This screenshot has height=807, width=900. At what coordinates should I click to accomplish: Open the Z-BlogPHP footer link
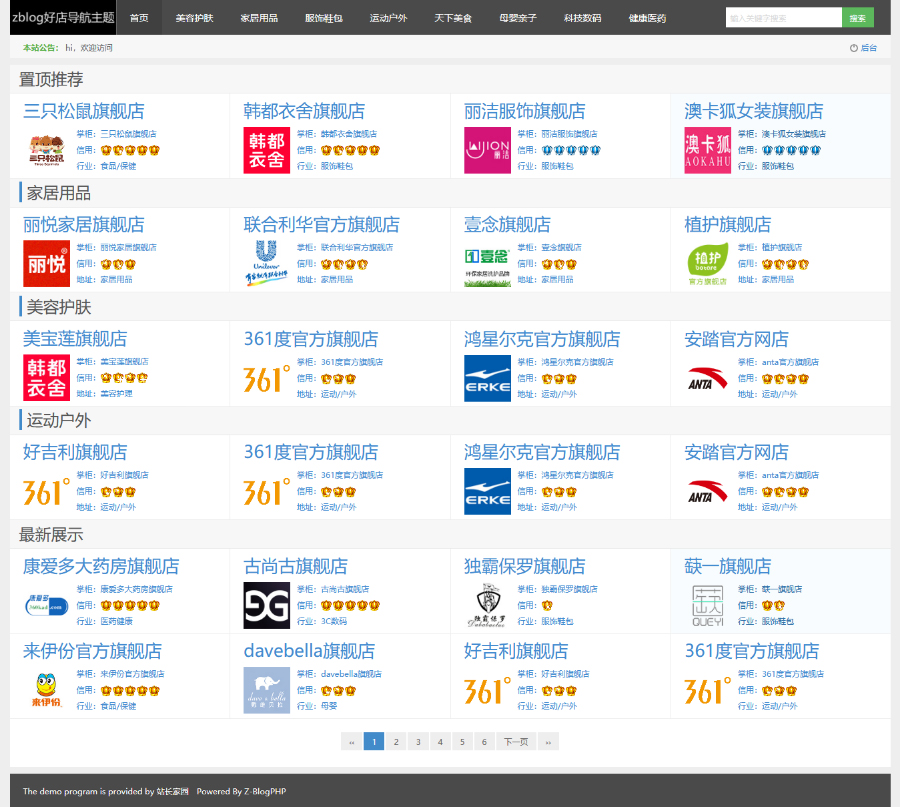pos(265,791)
